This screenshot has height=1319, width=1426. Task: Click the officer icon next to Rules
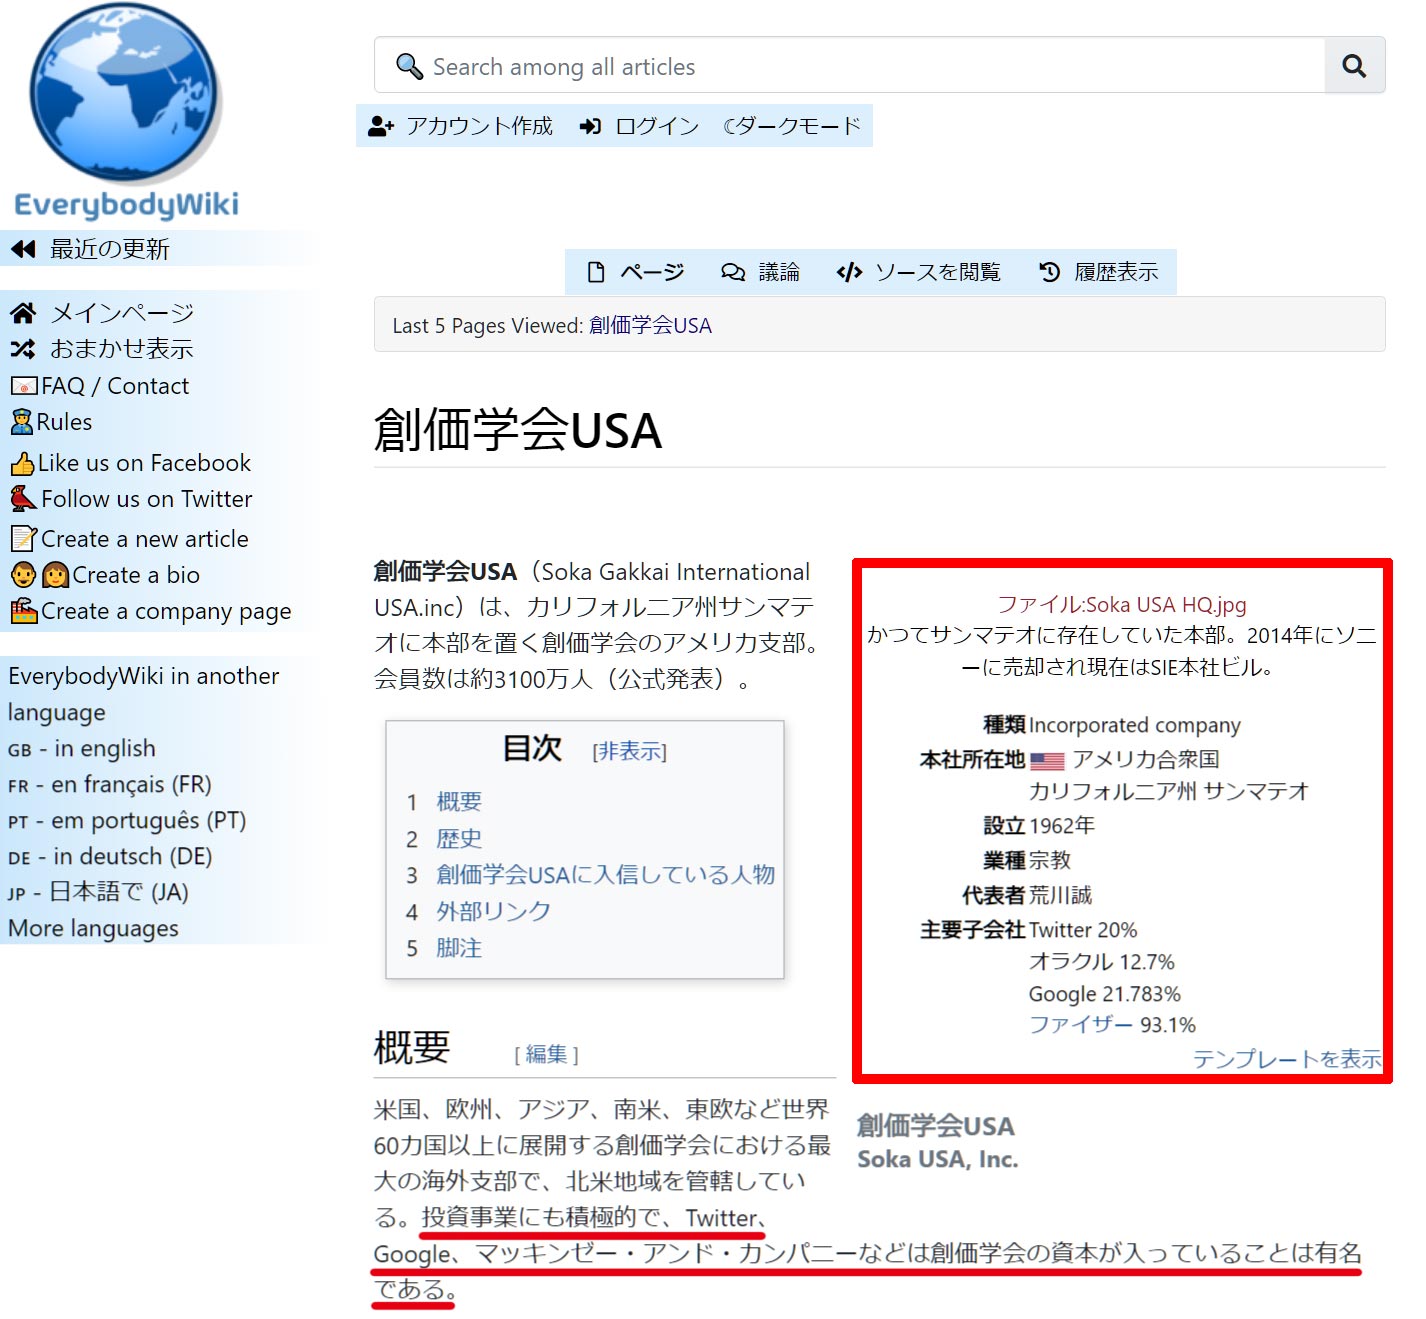(x=22, y=422)
